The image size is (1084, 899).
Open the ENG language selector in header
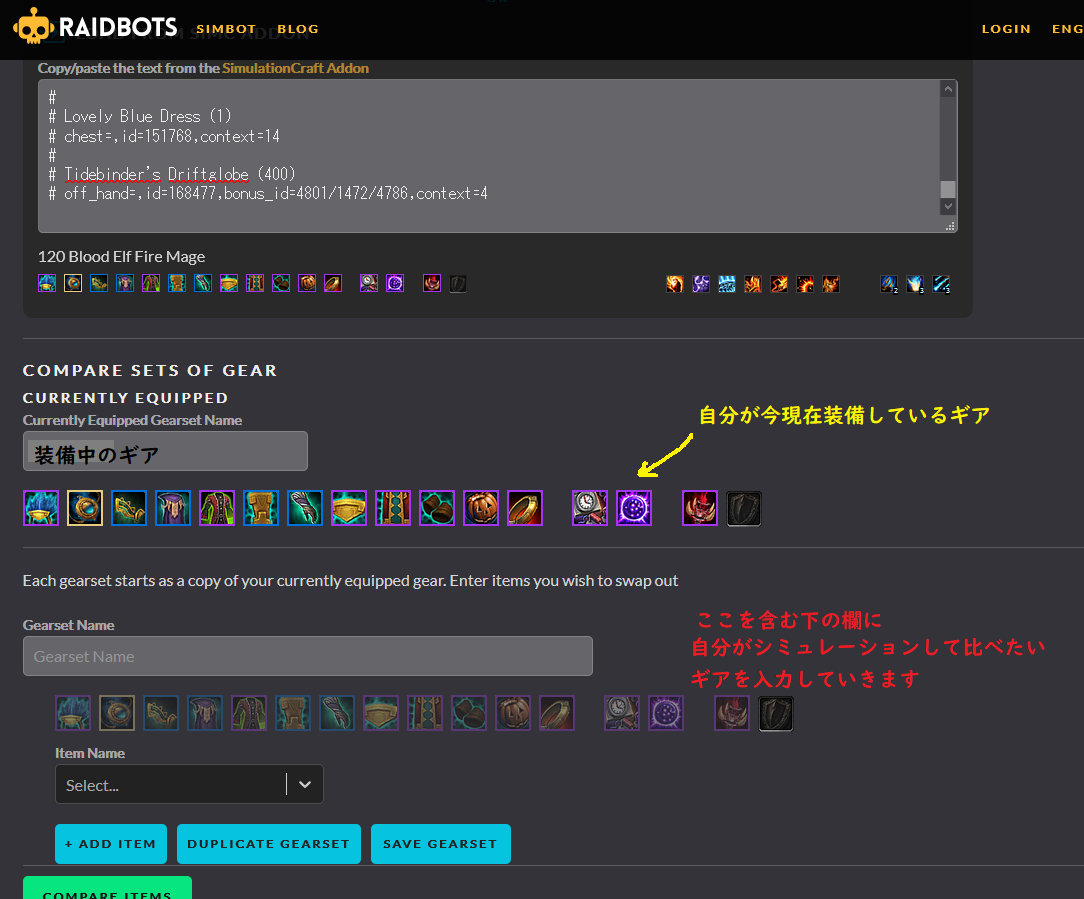point(1067,29)
